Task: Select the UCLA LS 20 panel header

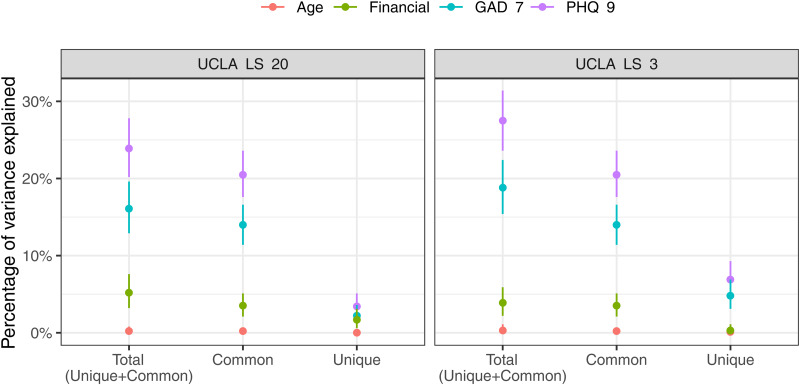Action: click(x=243, y=65)
